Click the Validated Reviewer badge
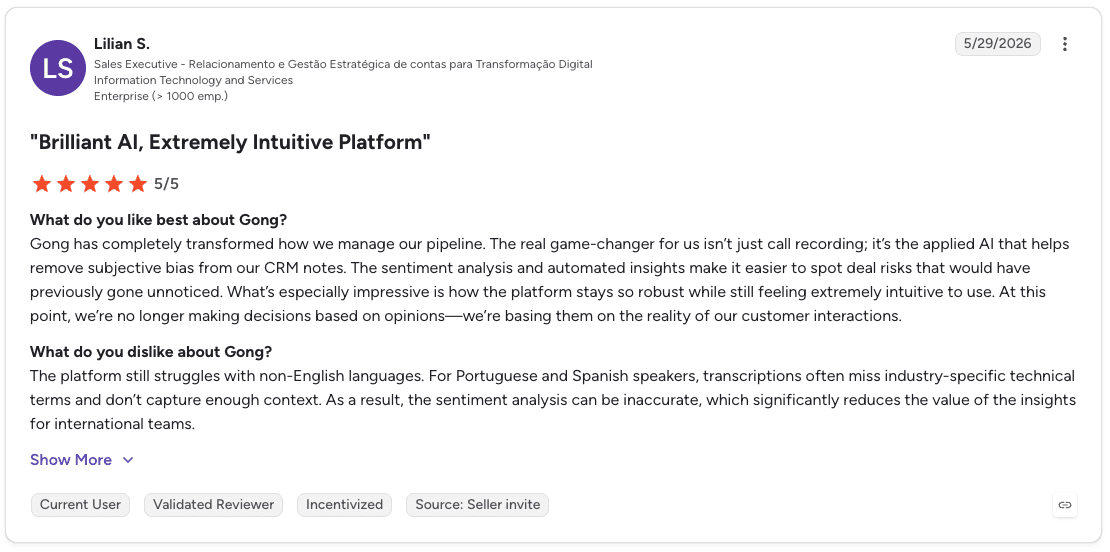 [214, 505]
